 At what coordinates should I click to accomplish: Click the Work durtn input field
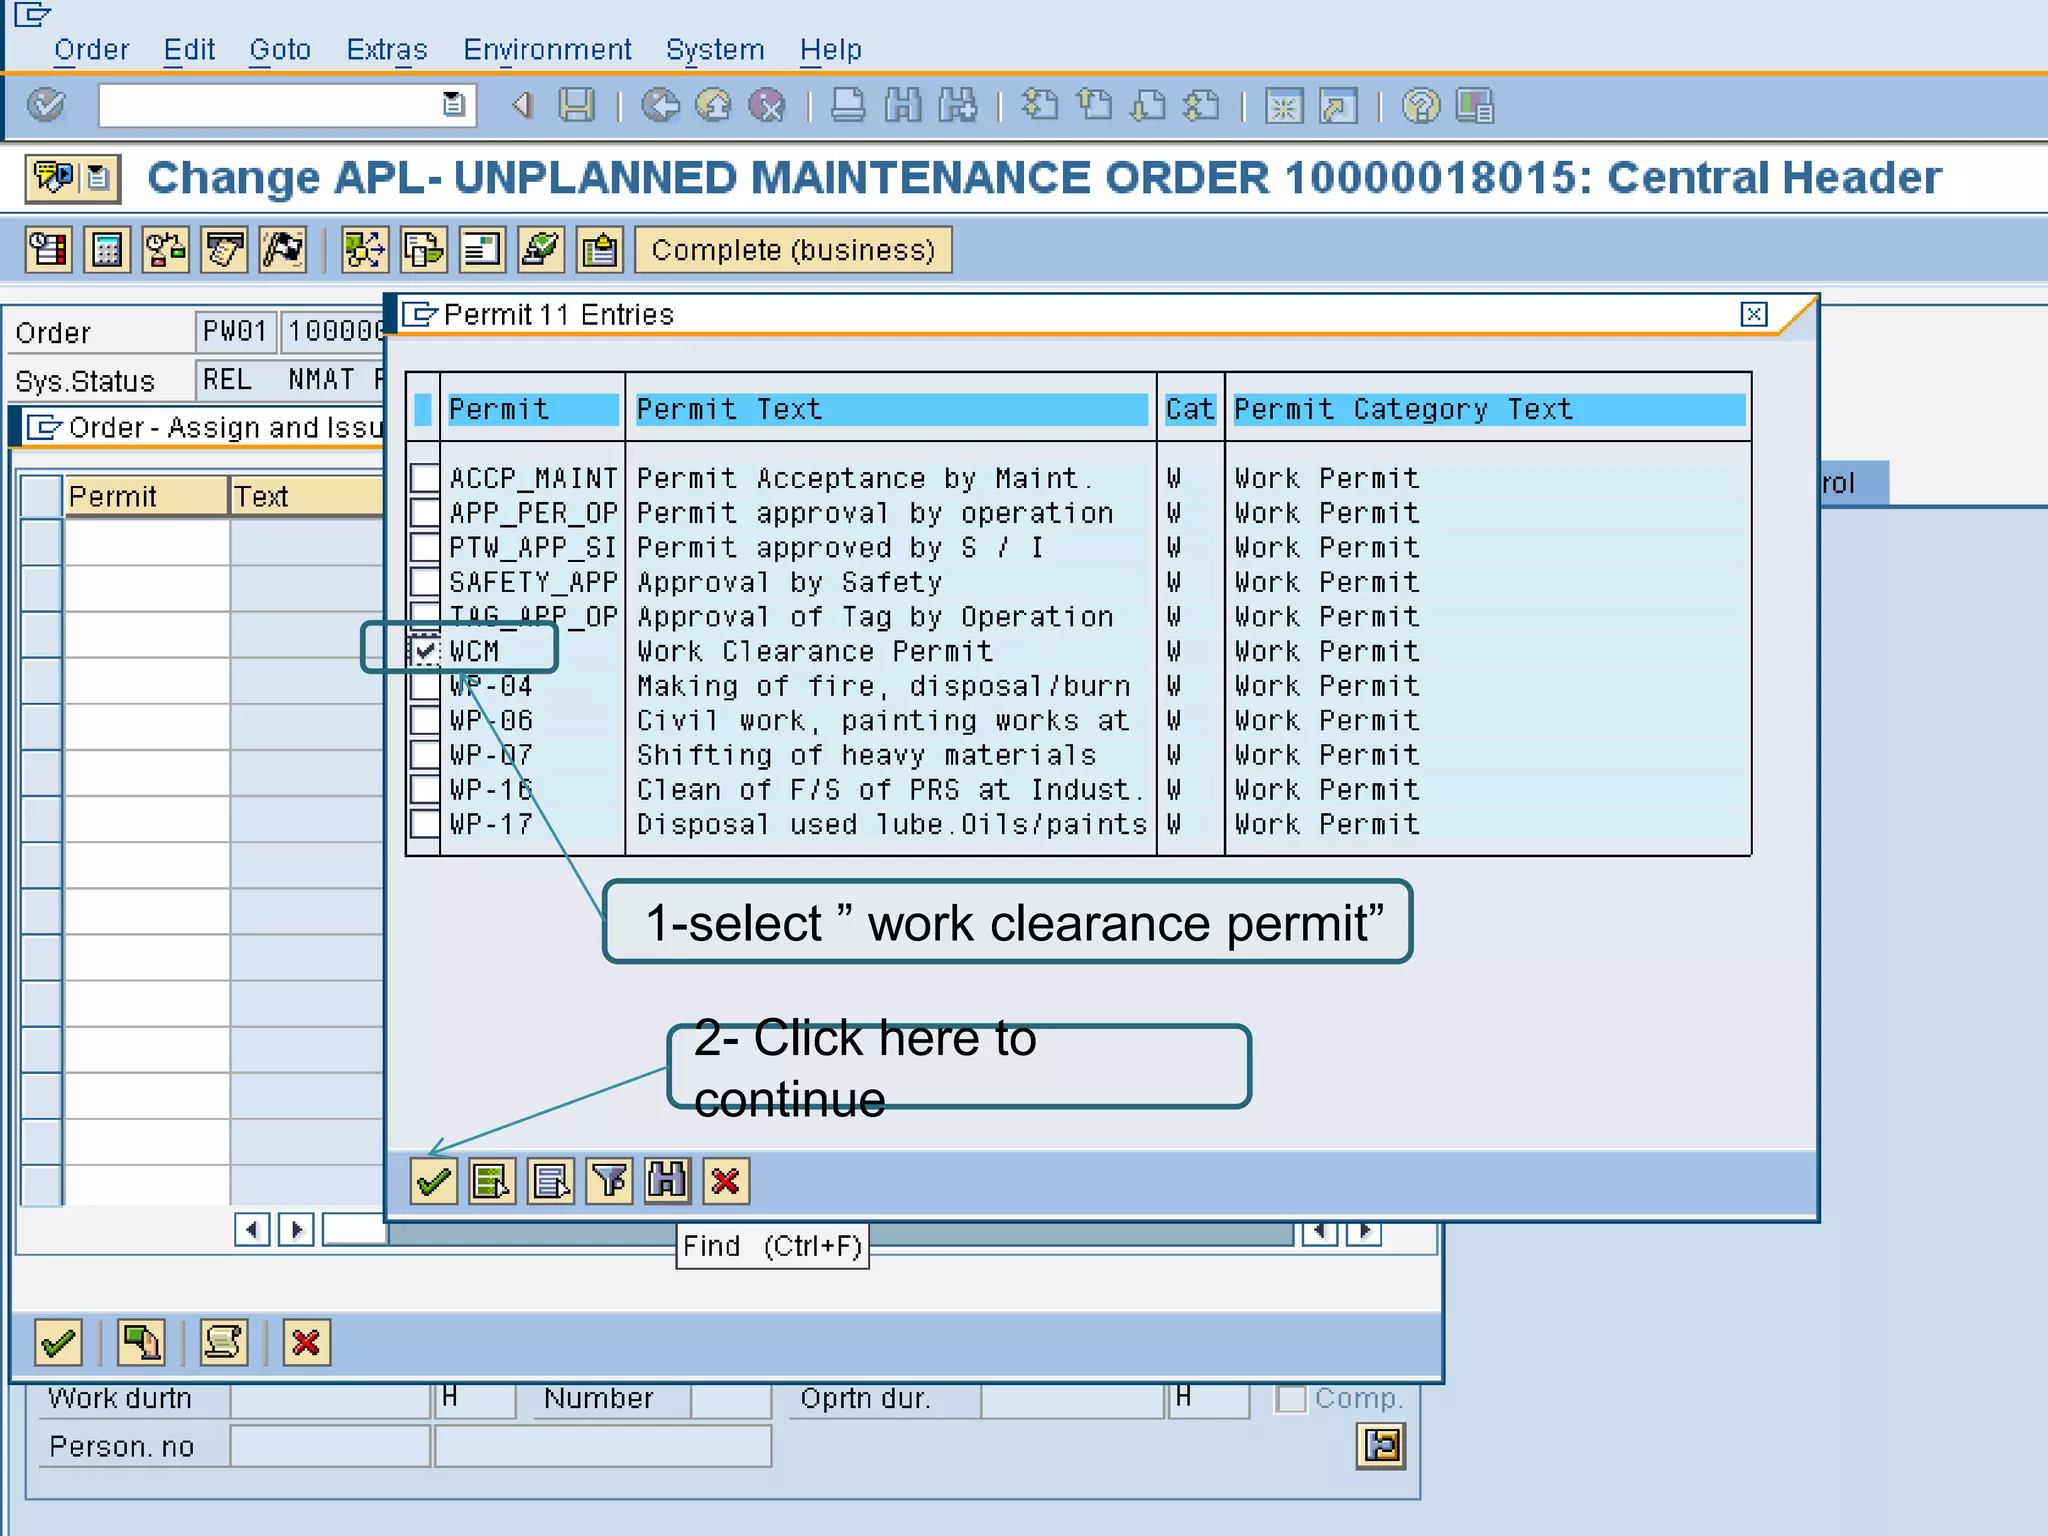(330, 1399)
